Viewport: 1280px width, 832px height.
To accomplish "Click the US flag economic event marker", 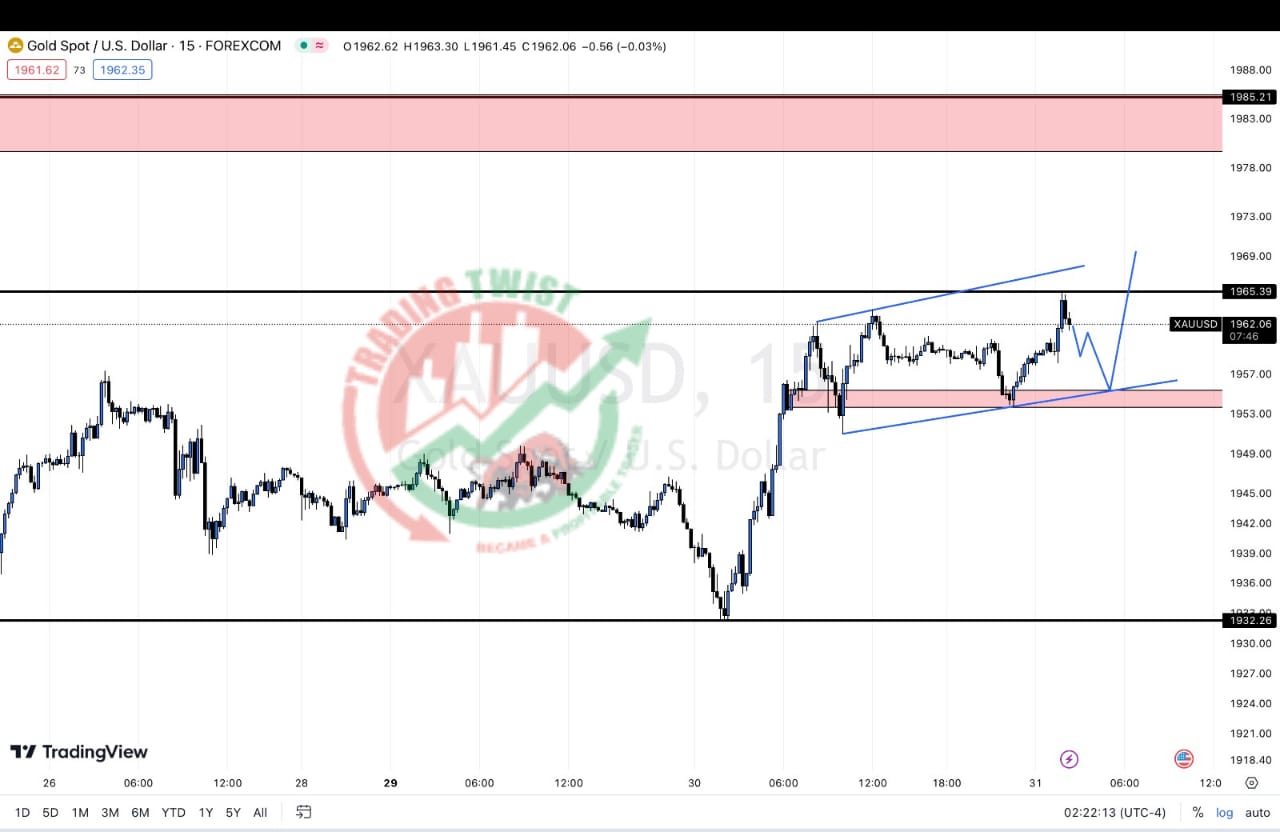I will point(1184,759).
